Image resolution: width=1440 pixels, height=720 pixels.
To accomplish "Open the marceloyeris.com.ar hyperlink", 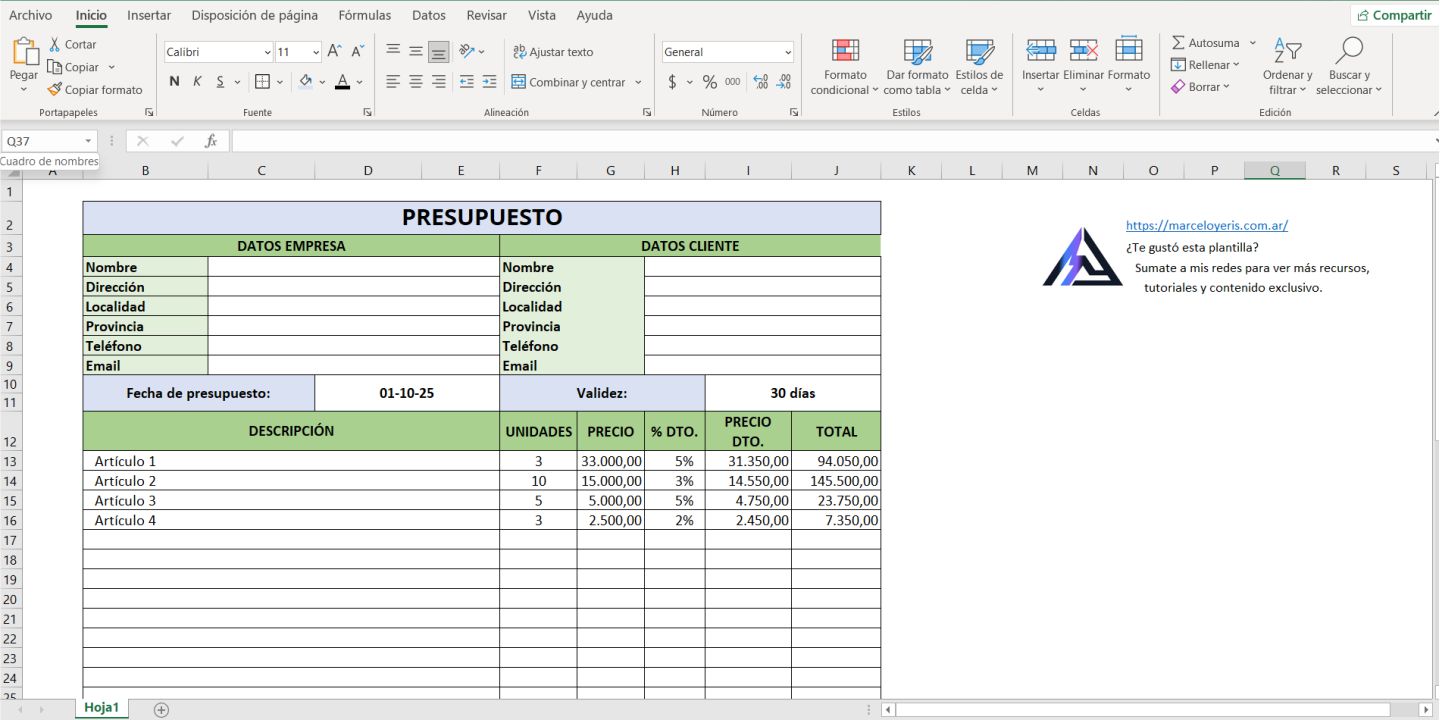I will tap(1206, 225).
